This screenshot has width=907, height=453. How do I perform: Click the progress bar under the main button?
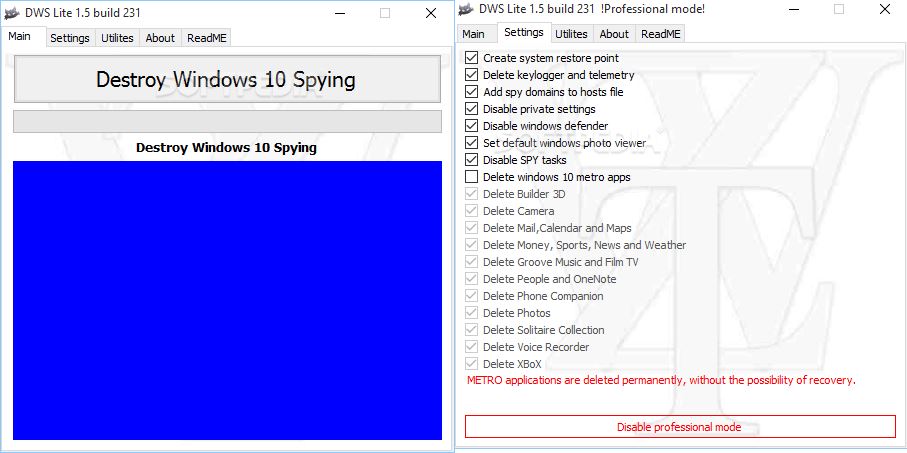[x=227, y=121]
